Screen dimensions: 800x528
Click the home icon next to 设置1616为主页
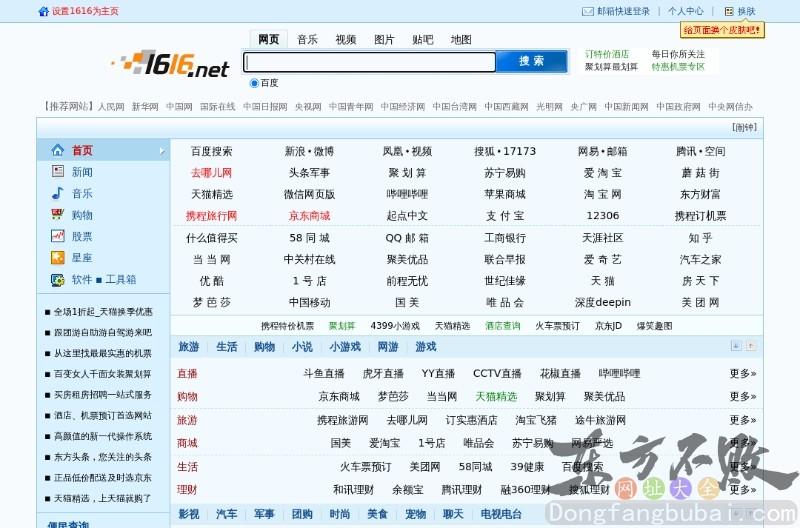(44, 11)
